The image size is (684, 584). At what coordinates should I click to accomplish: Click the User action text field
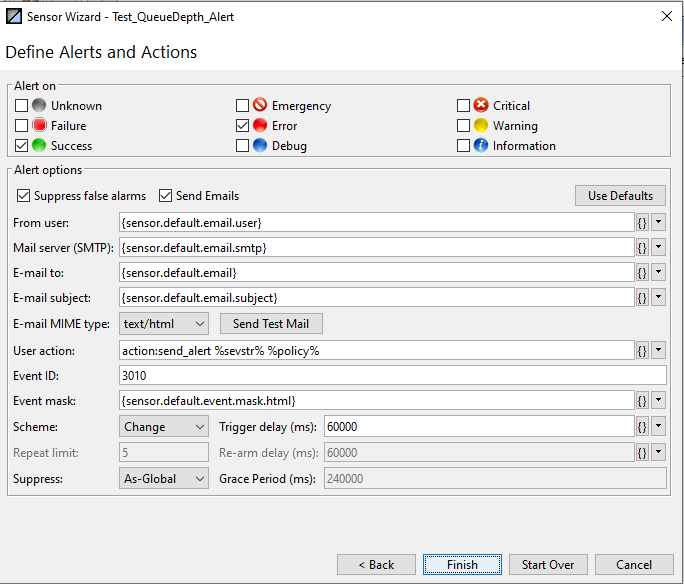376,351
